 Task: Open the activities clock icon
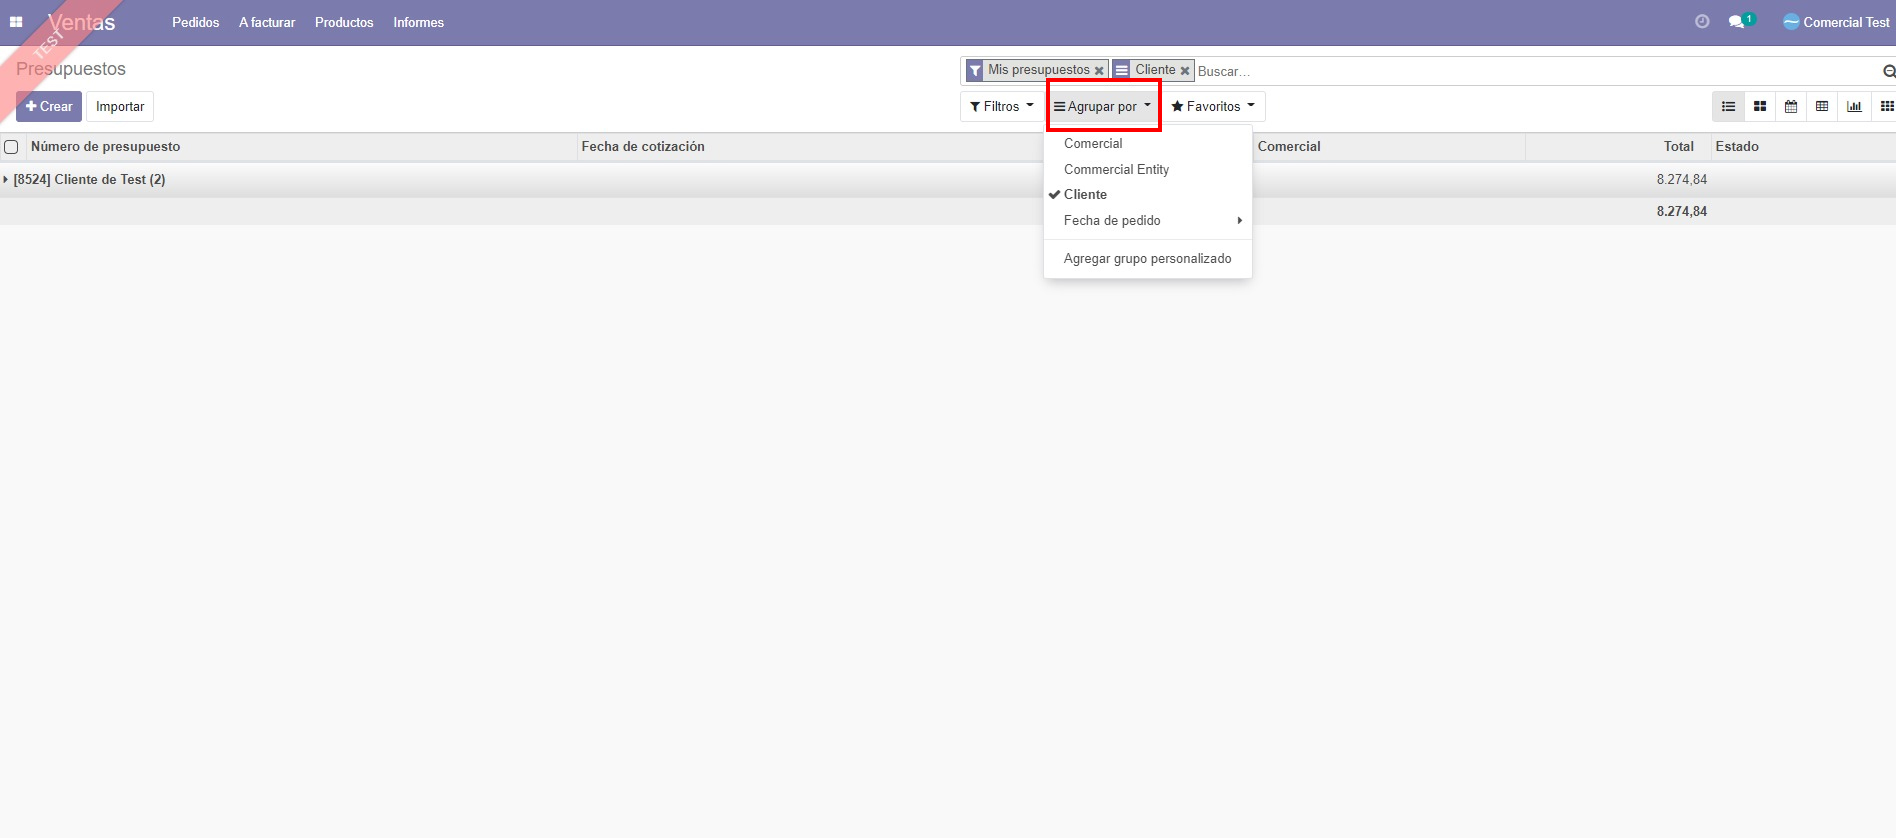(1702, 22)
